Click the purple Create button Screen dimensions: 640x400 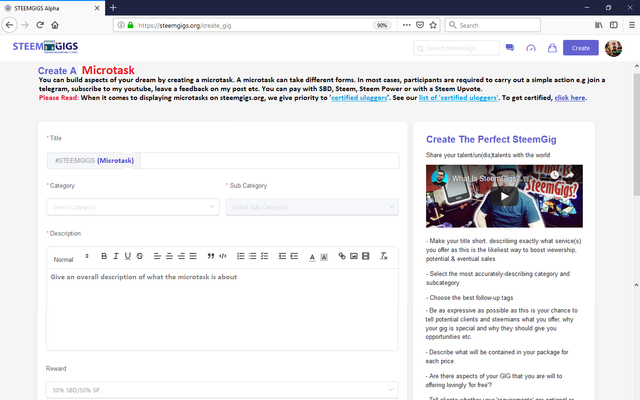point(581,48)
